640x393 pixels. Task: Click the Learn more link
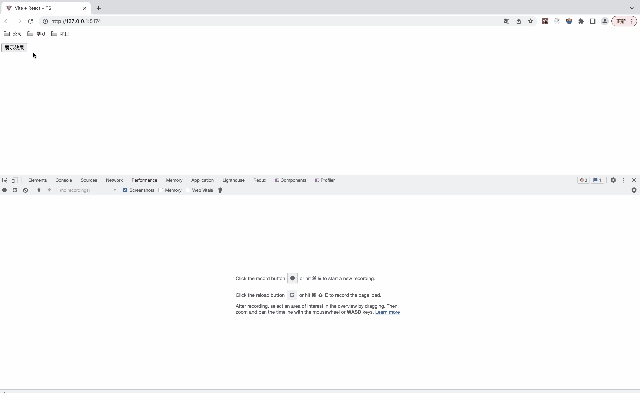click(x=387, y=312)
